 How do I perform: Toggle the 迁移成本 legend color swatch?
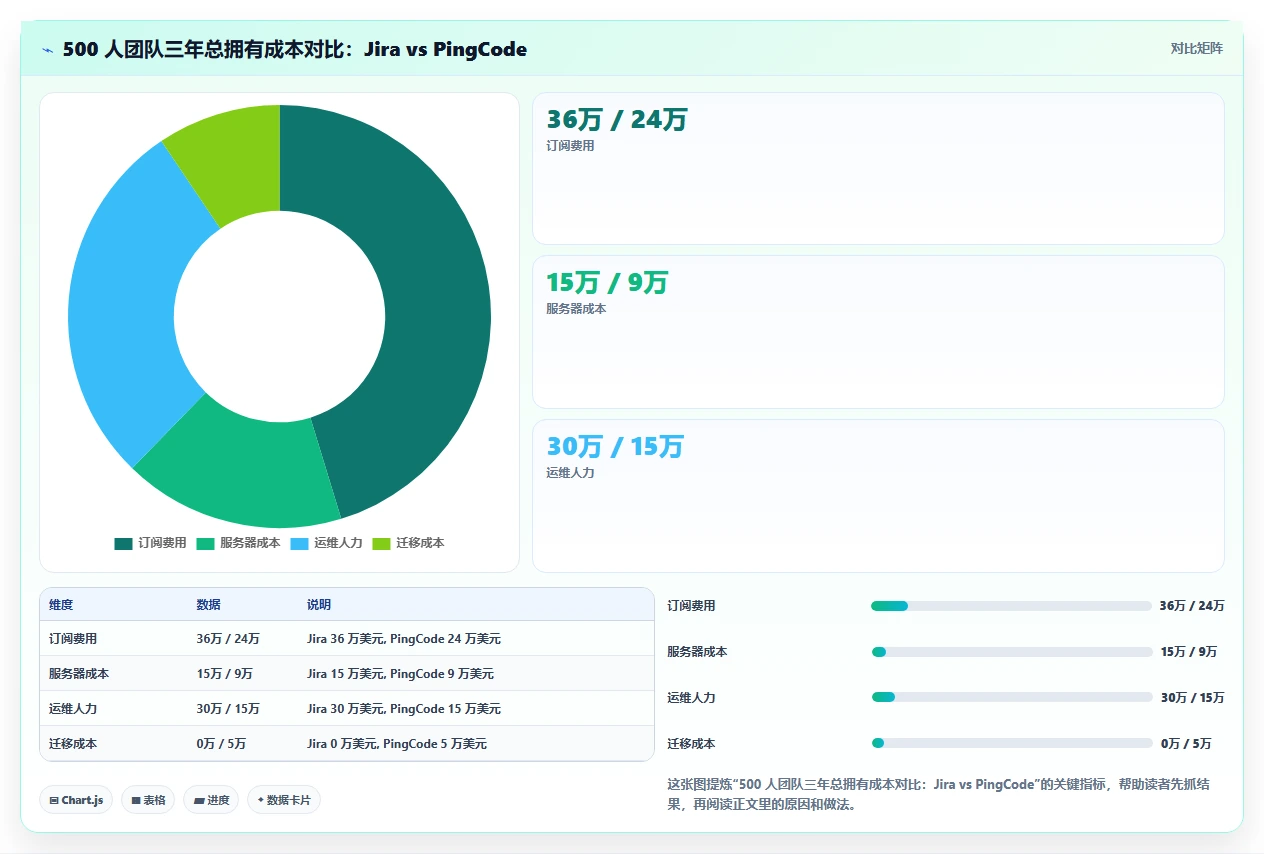pyautogui.click(x=381, y=543)
